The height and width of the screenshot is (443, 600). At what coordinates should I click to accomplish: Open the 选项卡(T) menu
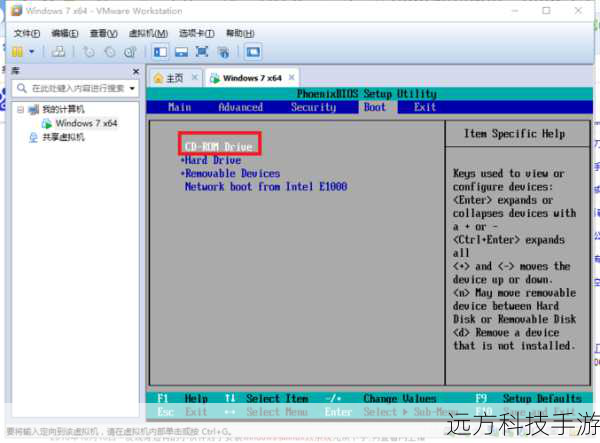click(x=197, y=33)
